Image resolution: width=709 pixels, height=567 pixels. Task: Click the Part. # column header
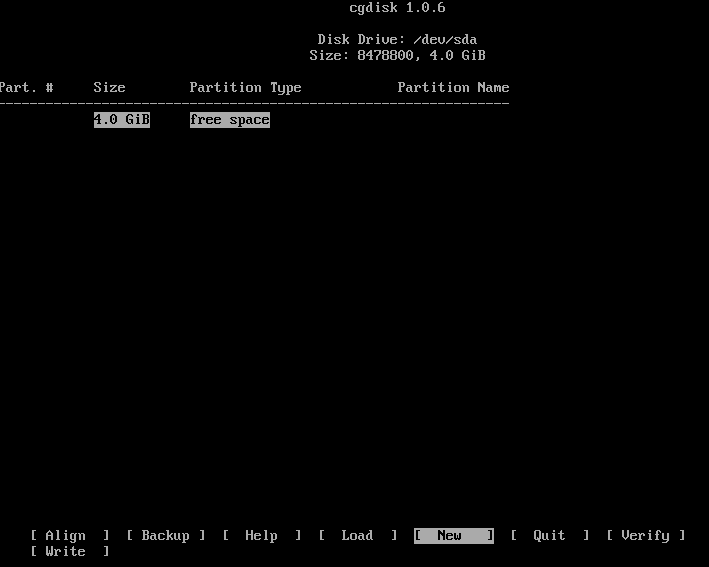tap(27, 87)
